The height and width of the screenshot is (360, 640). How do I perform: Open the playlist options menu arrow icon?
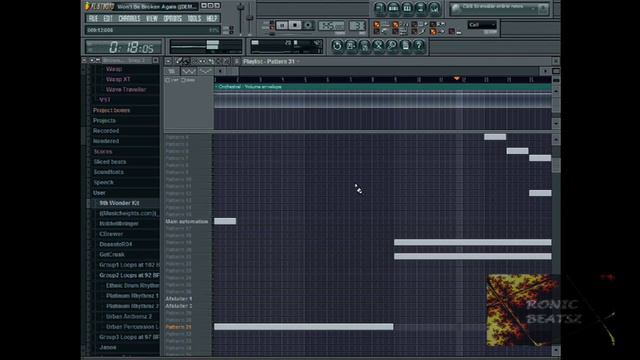click(x=168, y=61)
